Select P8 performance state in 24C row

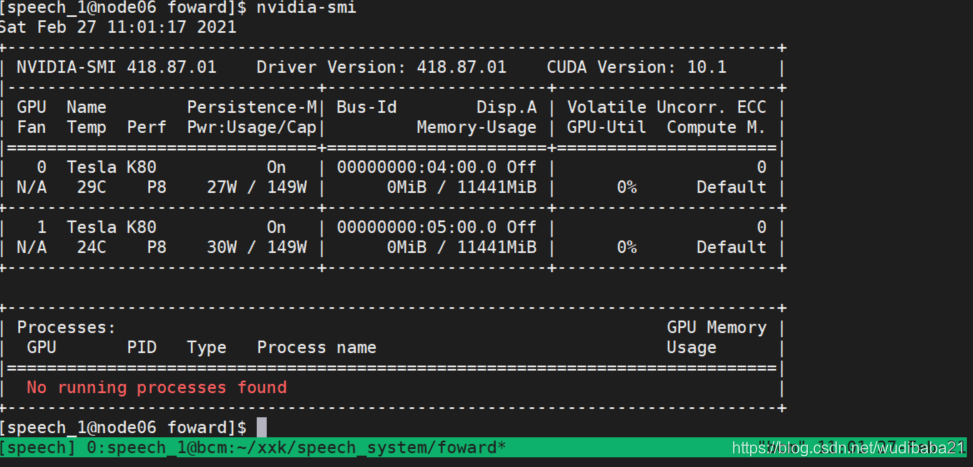(156, 247)
